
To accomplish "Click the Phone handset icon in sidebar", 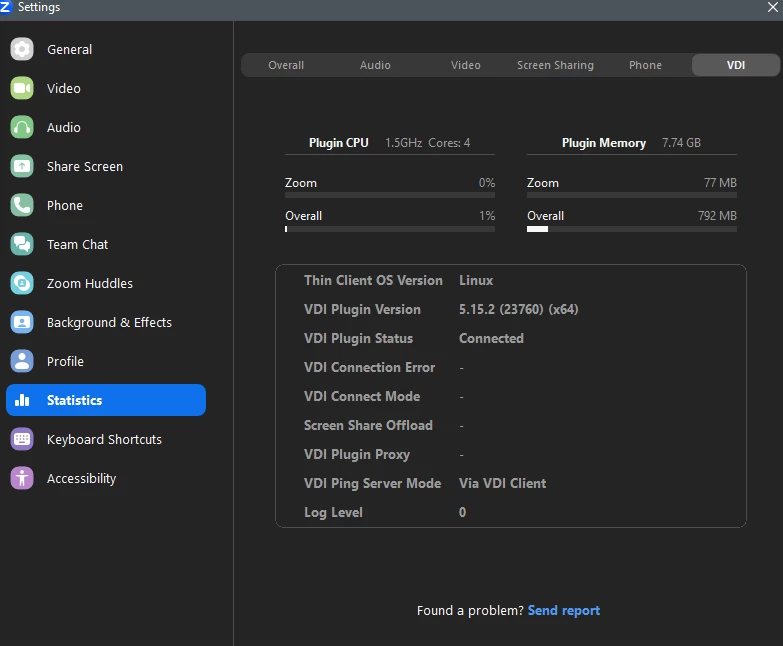I will 22,205.
